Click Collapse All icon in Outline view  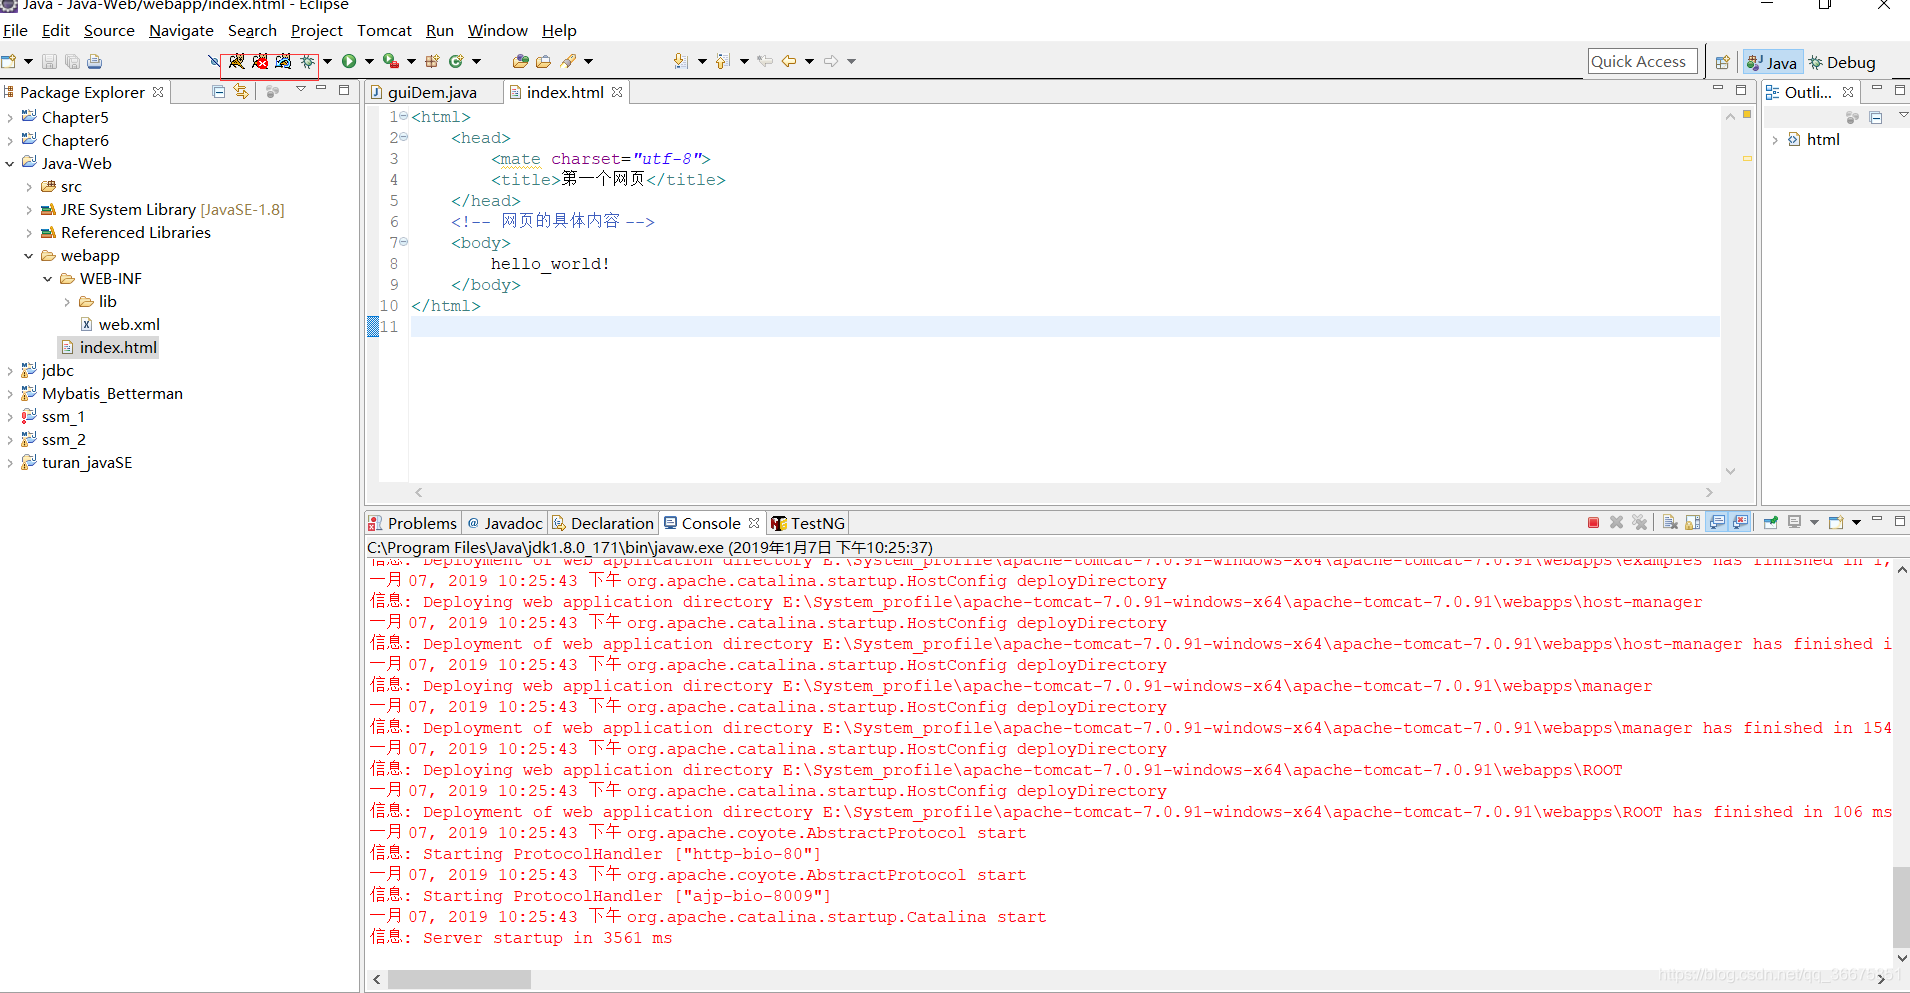[x=1876, y=117]
